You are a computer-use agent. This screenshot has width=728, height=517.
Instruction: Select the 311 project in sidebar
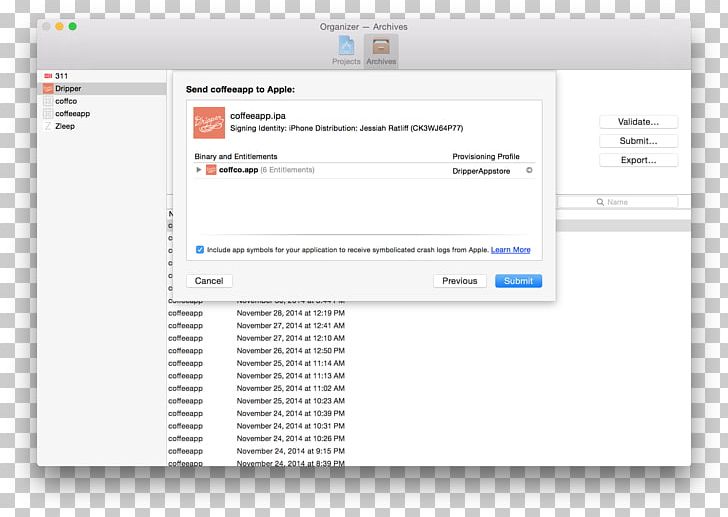[x=104, y=76]
